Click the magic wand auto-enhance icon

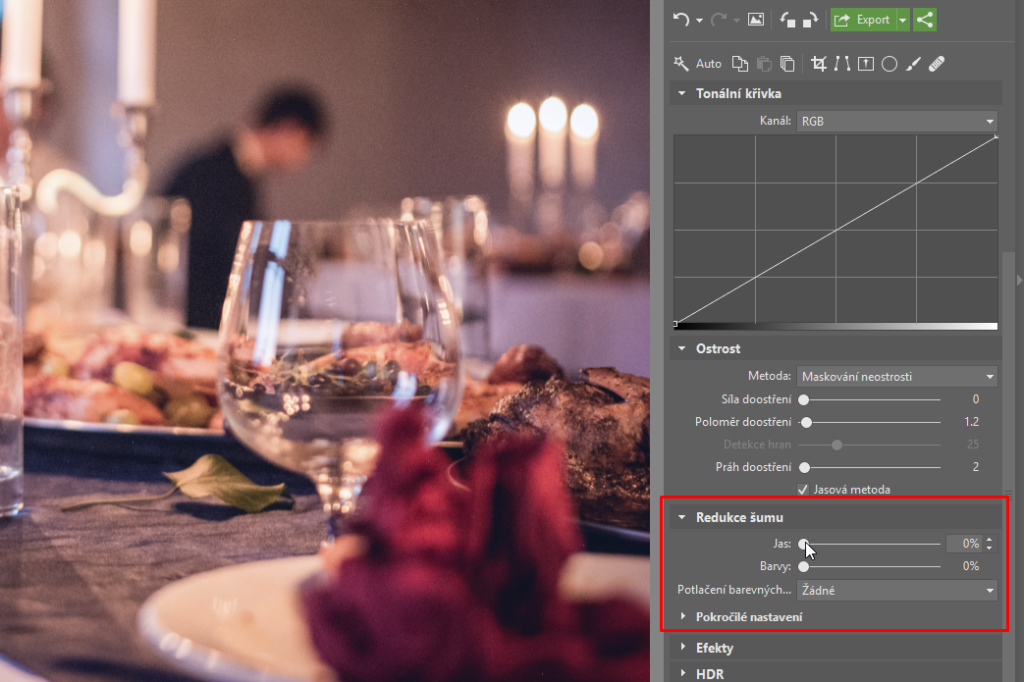[680, 63]
